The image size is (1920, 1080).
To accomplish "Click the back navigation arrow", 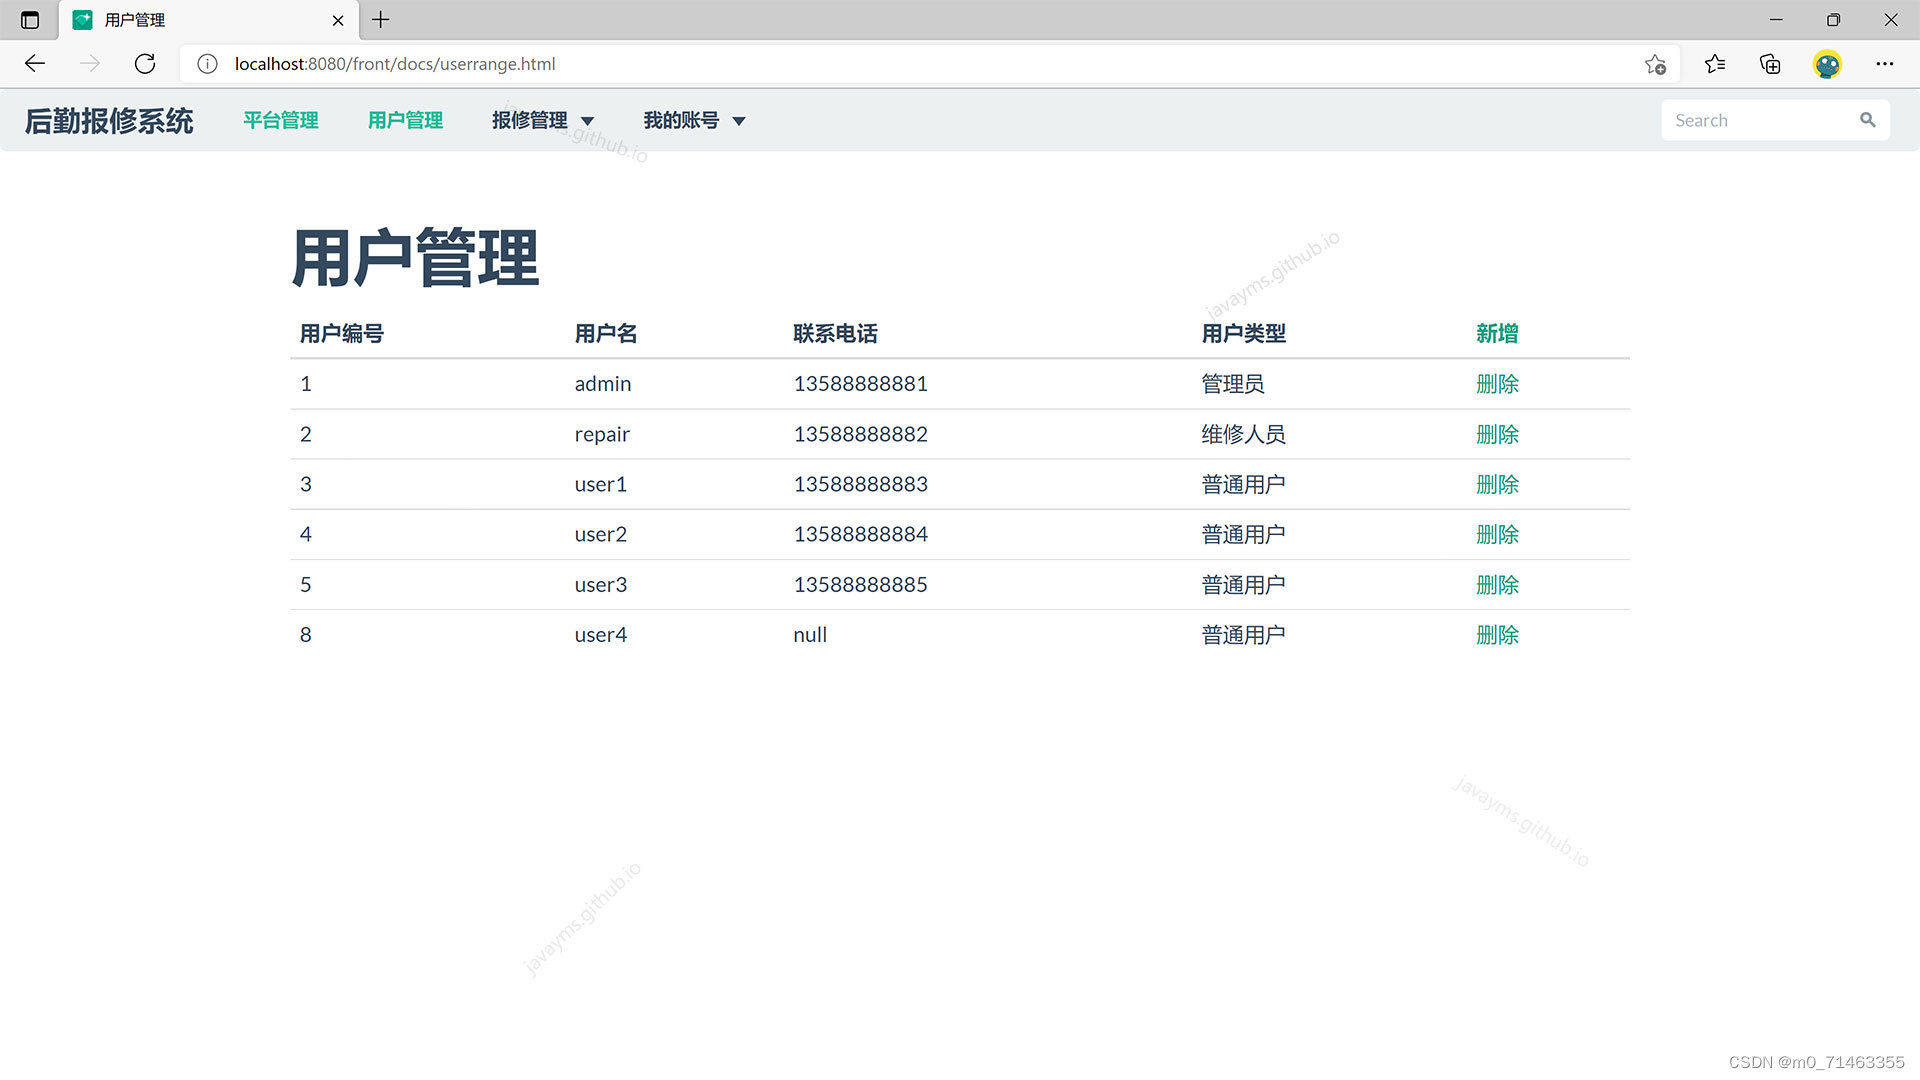I will [35, 64].
